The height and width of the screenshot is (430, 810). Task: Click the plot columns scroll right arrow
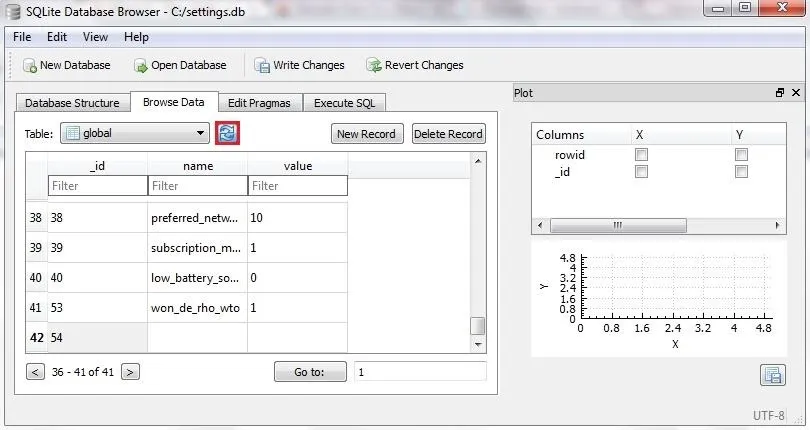pyautogui.click(x=777, y=226)
